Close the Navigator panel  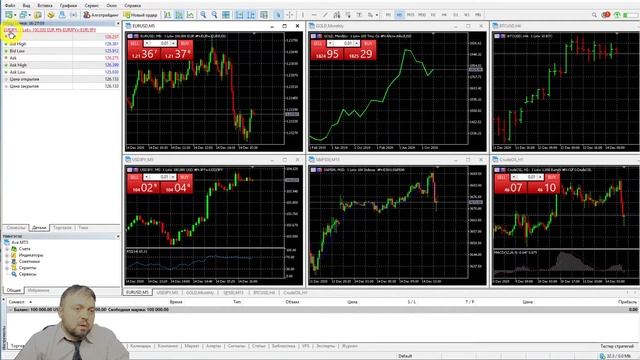pos(118,236)
